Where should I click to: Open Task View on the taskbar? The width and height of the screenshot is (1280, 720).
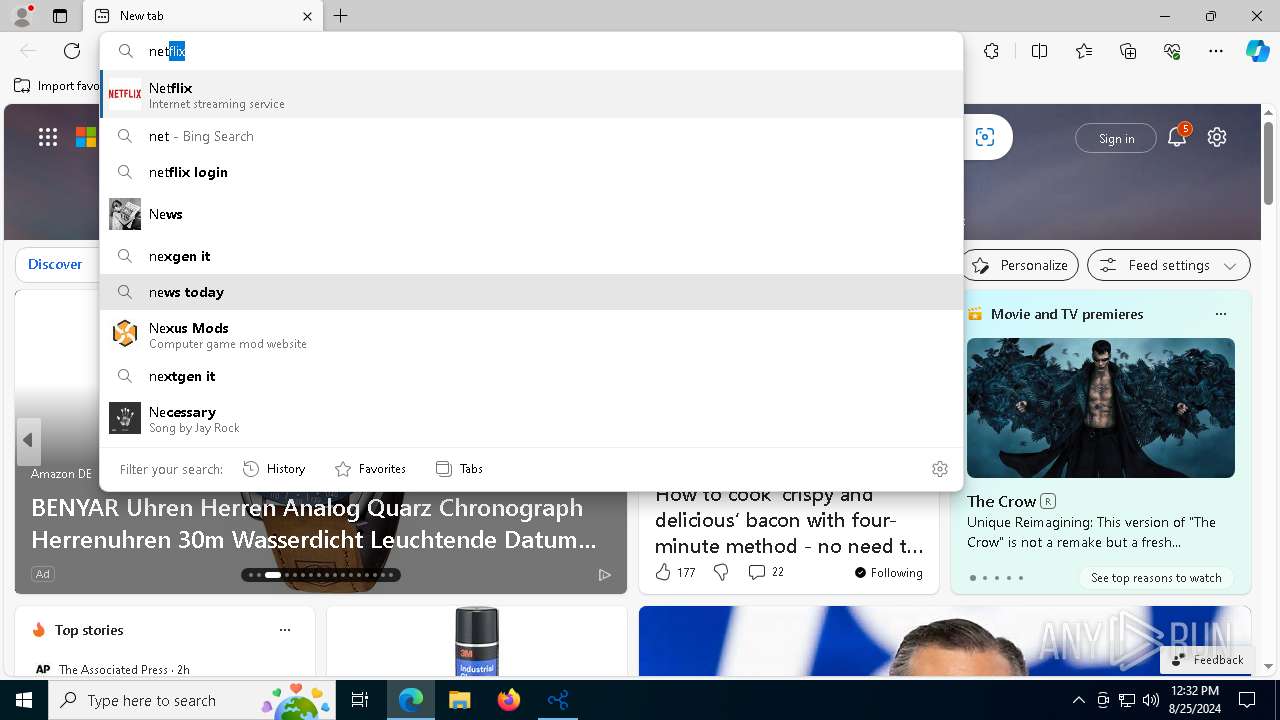pyautogui.click(x=360, y=700)
